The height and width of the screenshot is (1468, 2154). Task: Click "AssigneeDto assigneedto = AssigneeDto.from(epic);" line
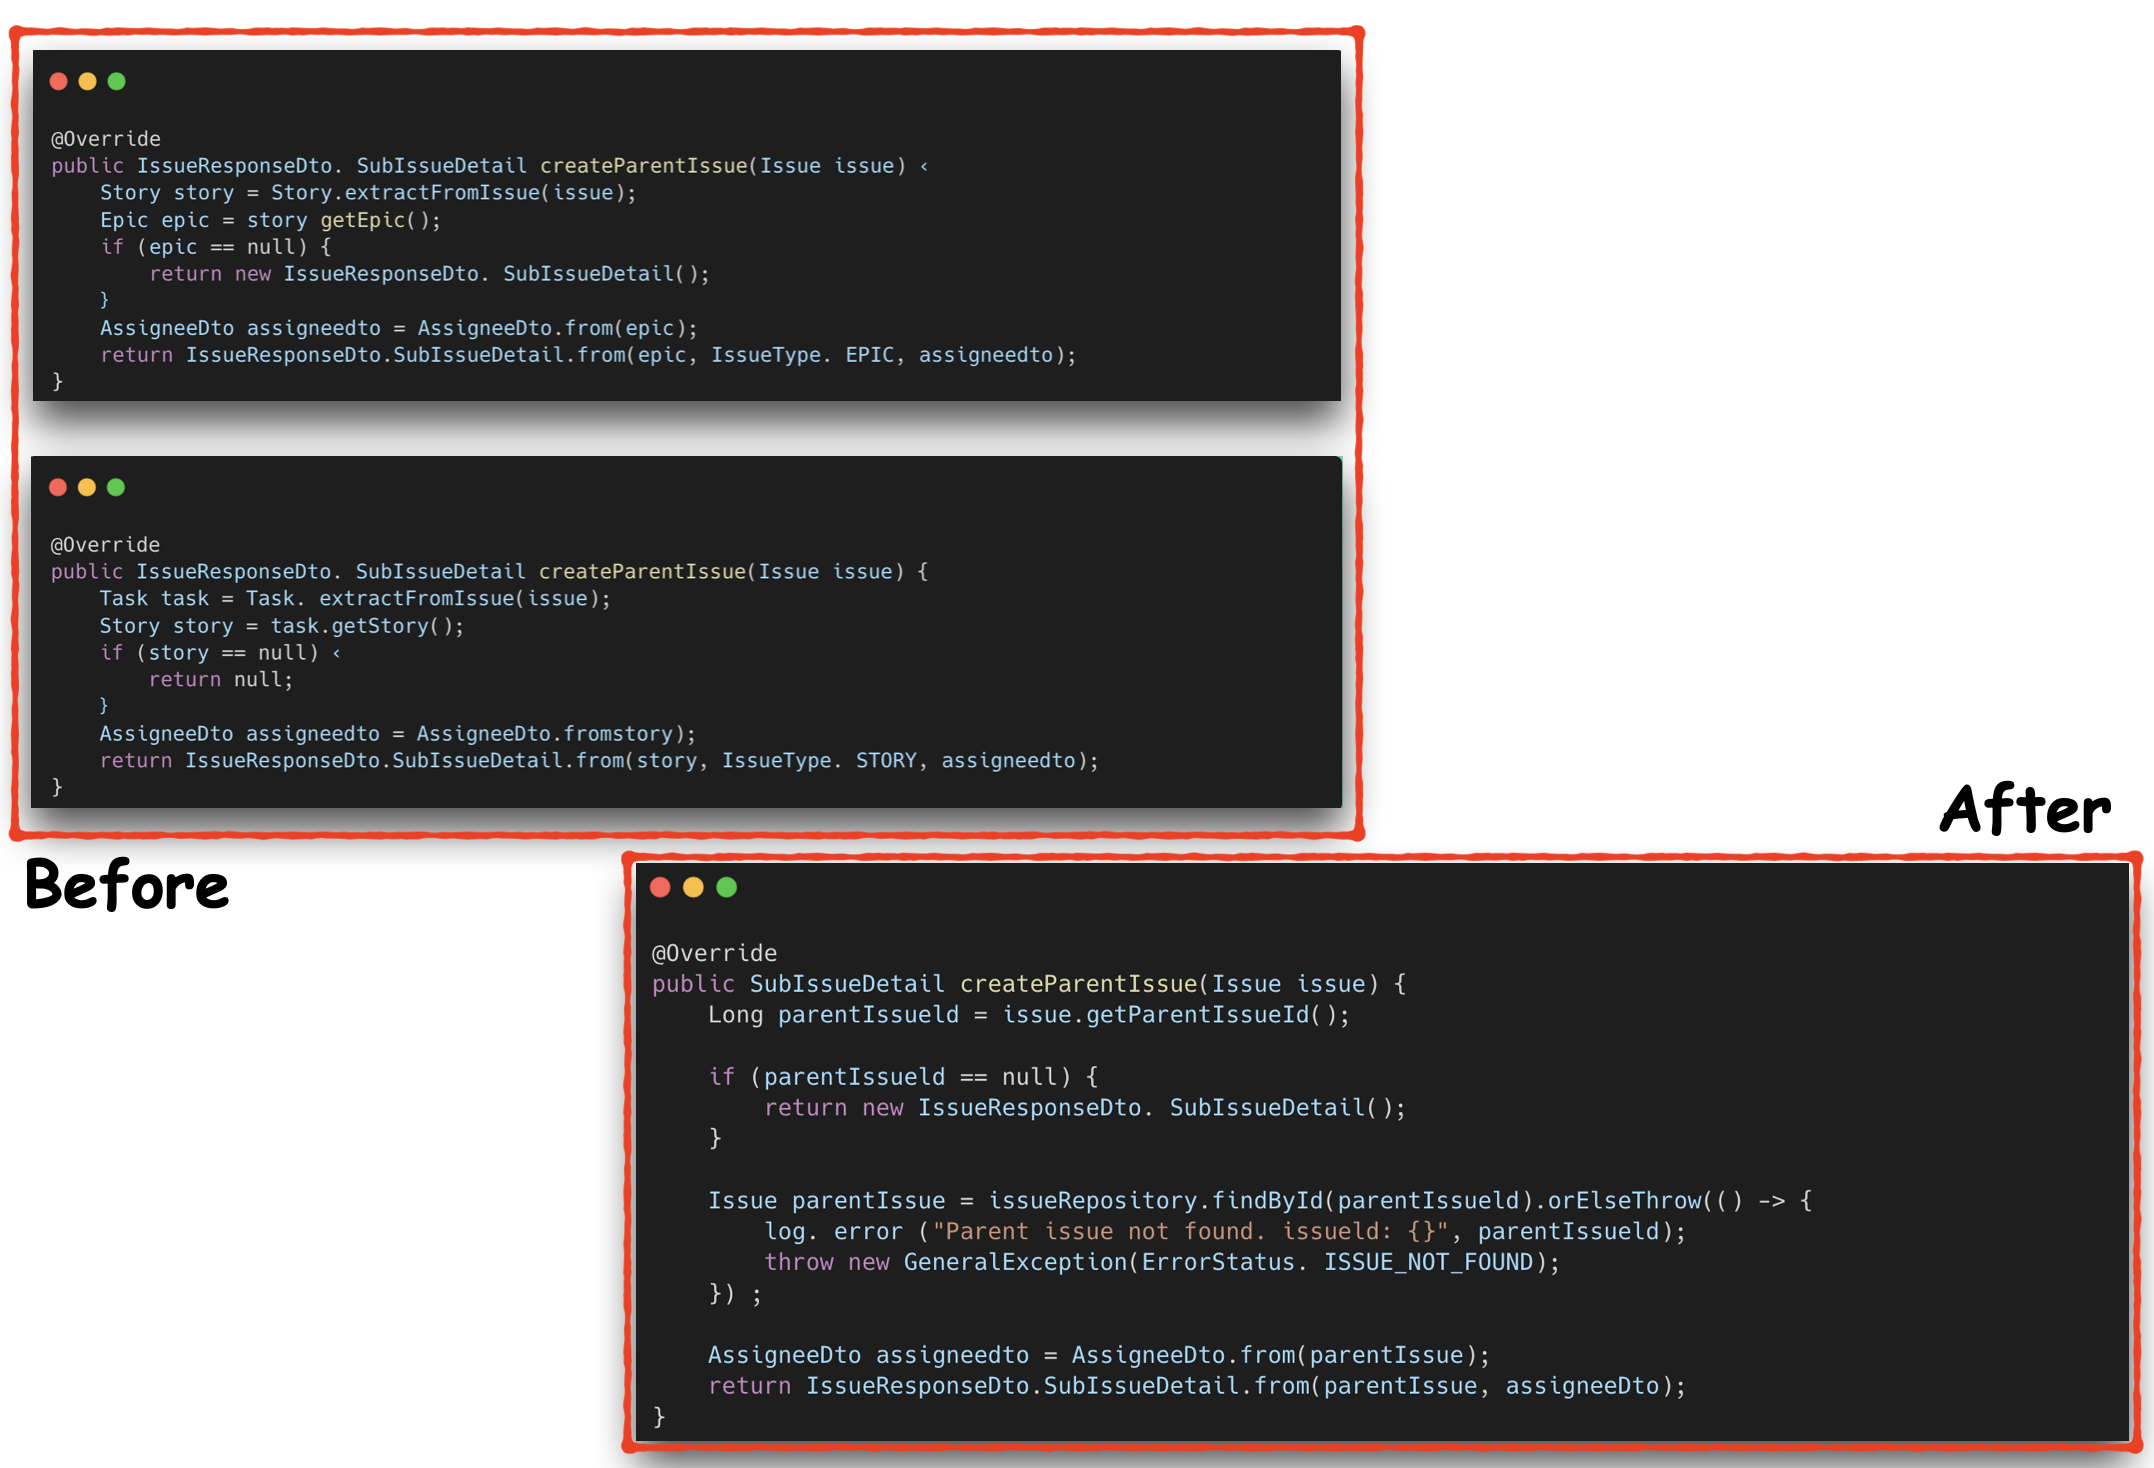coord(399,328)
